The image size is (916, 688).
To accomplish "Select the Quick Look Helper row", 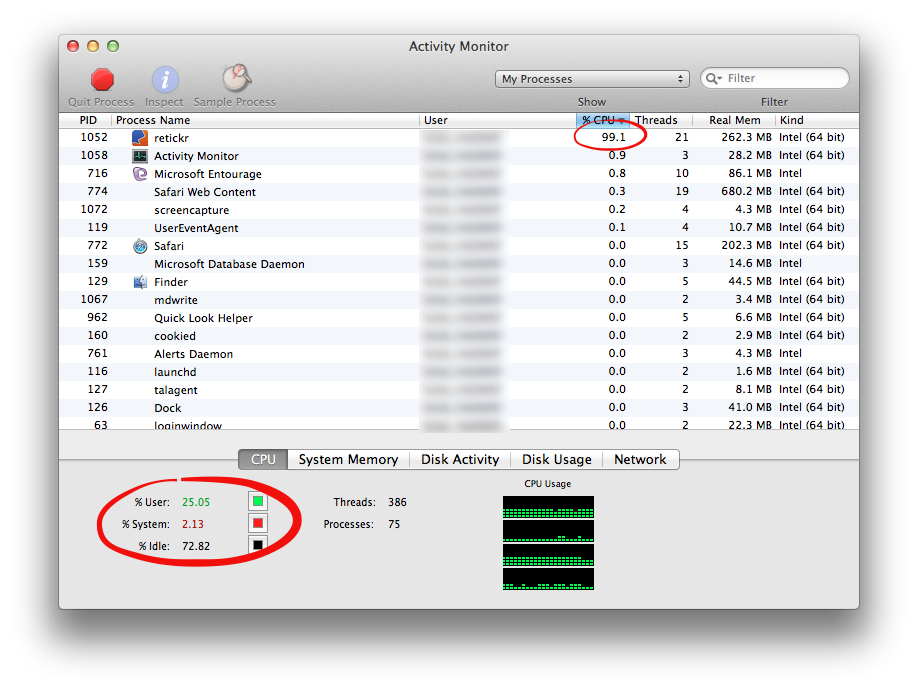I will click(x=459, y=318).
